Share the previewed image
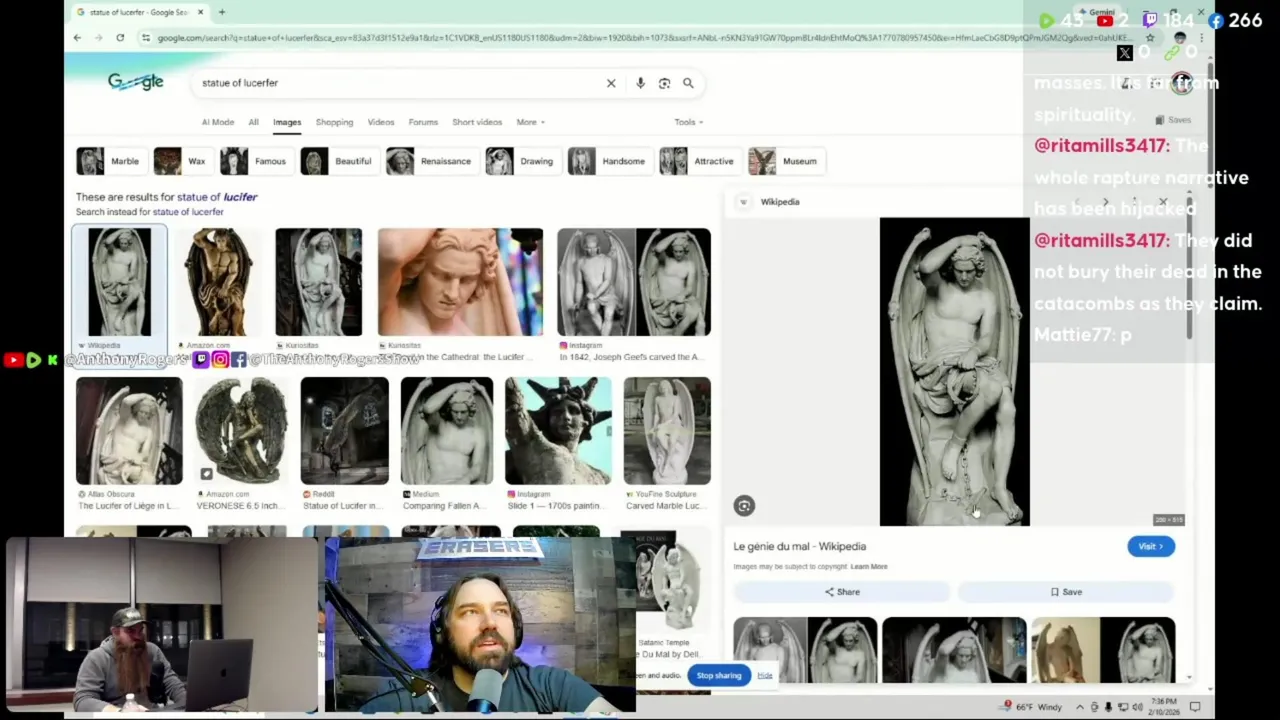This screenshot has width=1280, height=720. 842,592
